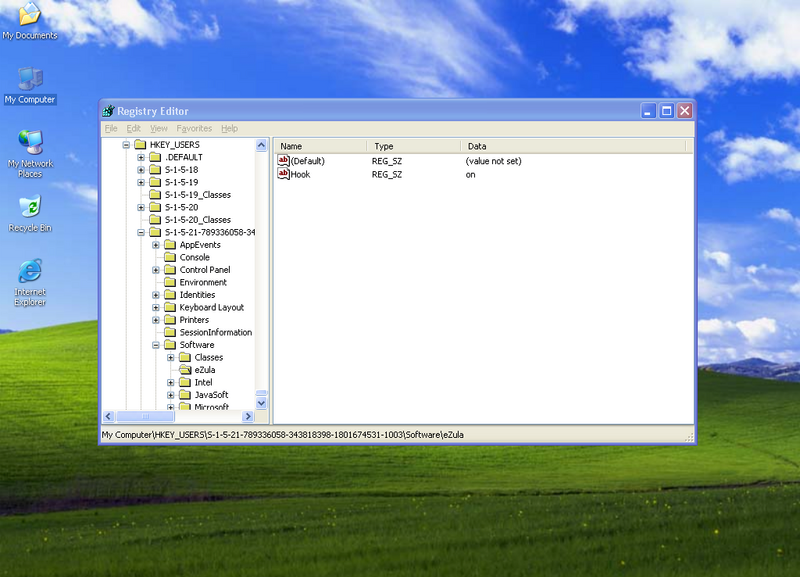
Task: Expand the Identities key
Action: (156, 295)
